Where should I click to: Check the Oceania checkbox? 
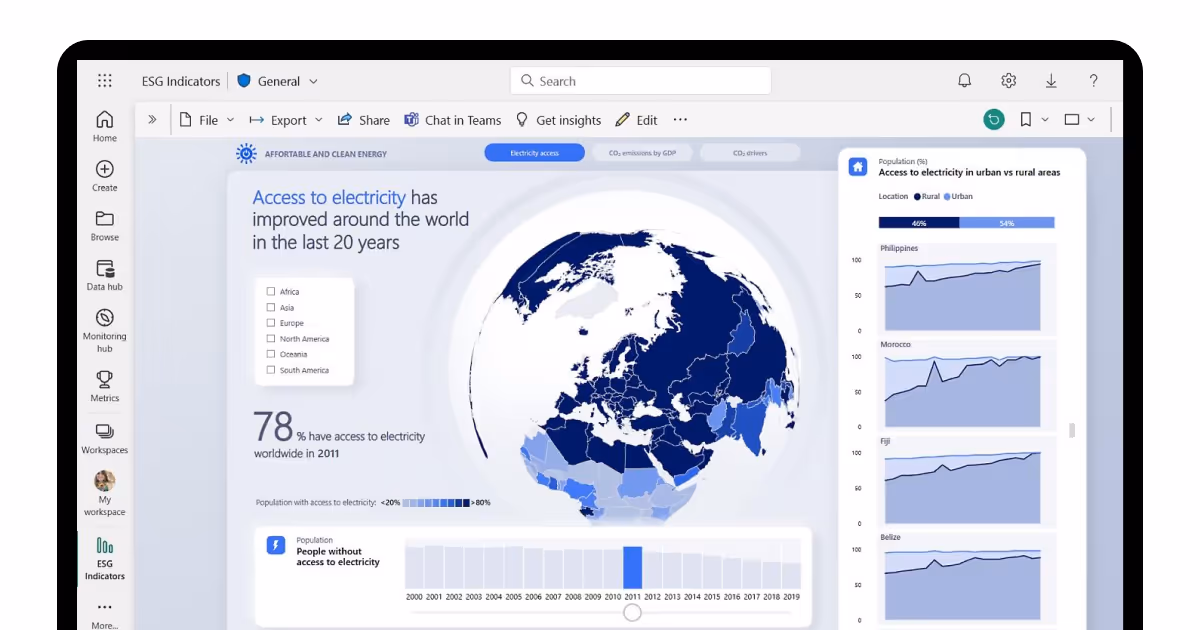tap(271, 354)
